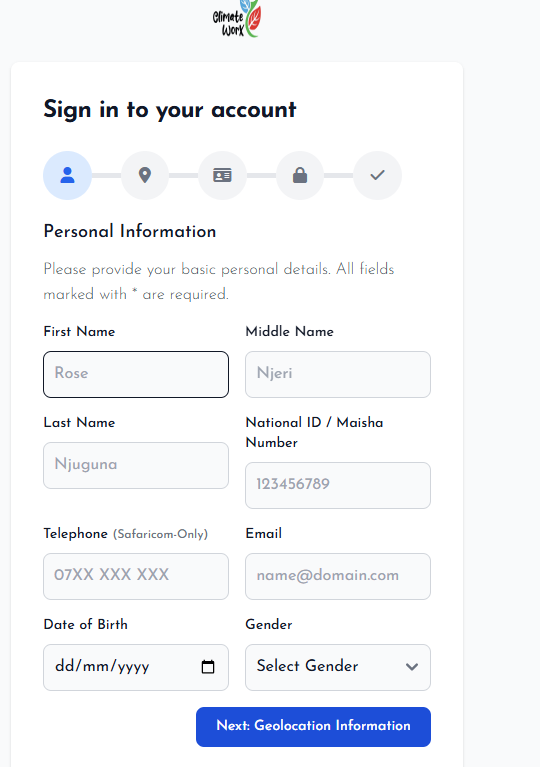Open the calendar picker icon
This screenshot has height=767, width=540.
pos(208,667)
